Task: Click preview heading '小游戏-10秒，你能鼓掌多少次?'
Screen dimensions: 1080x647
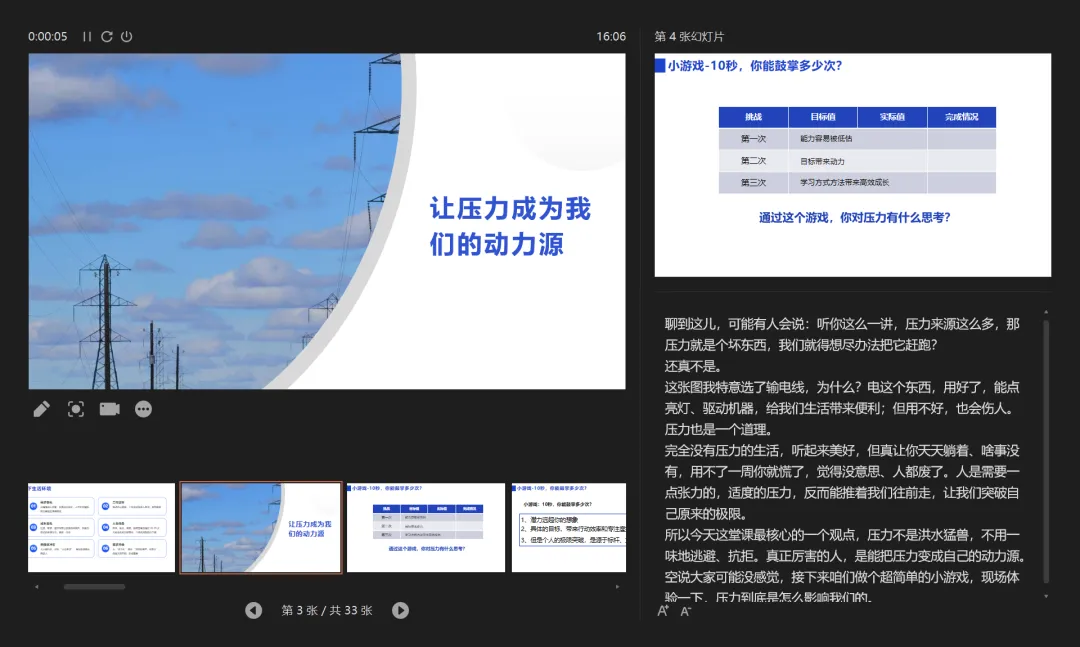Action: coord(755,66)
